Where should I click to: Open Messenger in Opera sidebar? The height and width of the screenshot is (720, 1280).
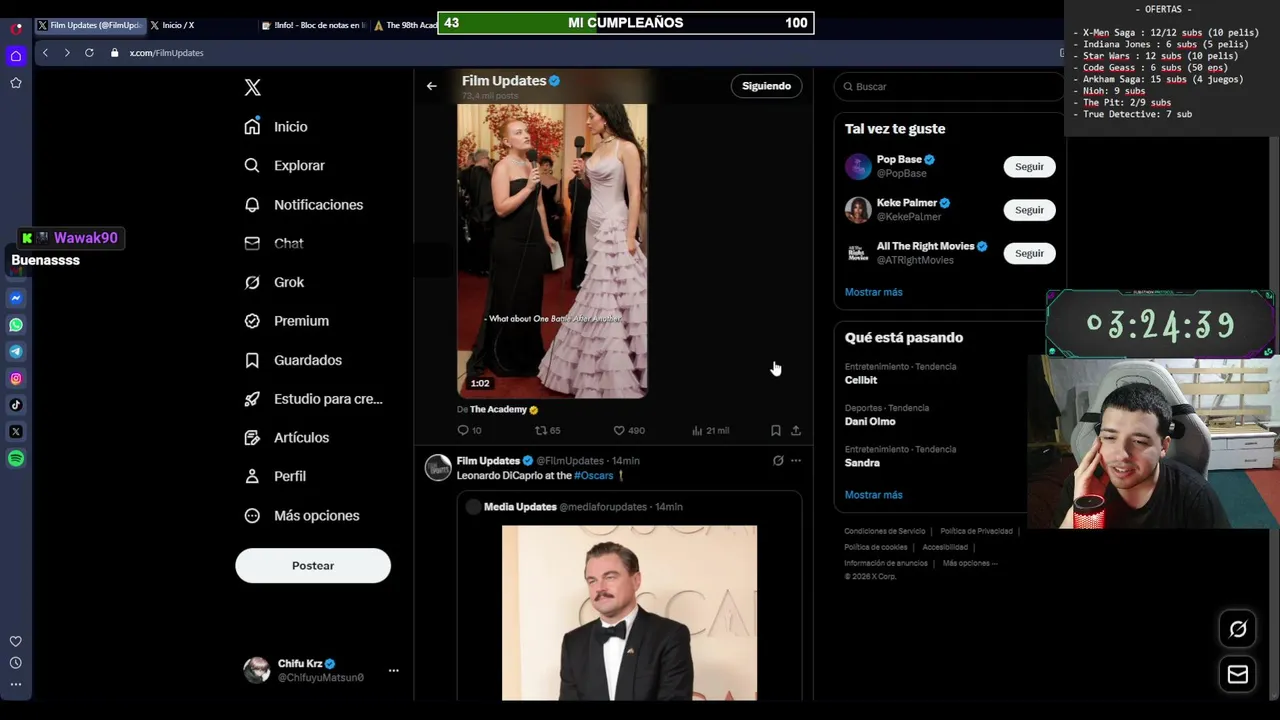[16, 298]
